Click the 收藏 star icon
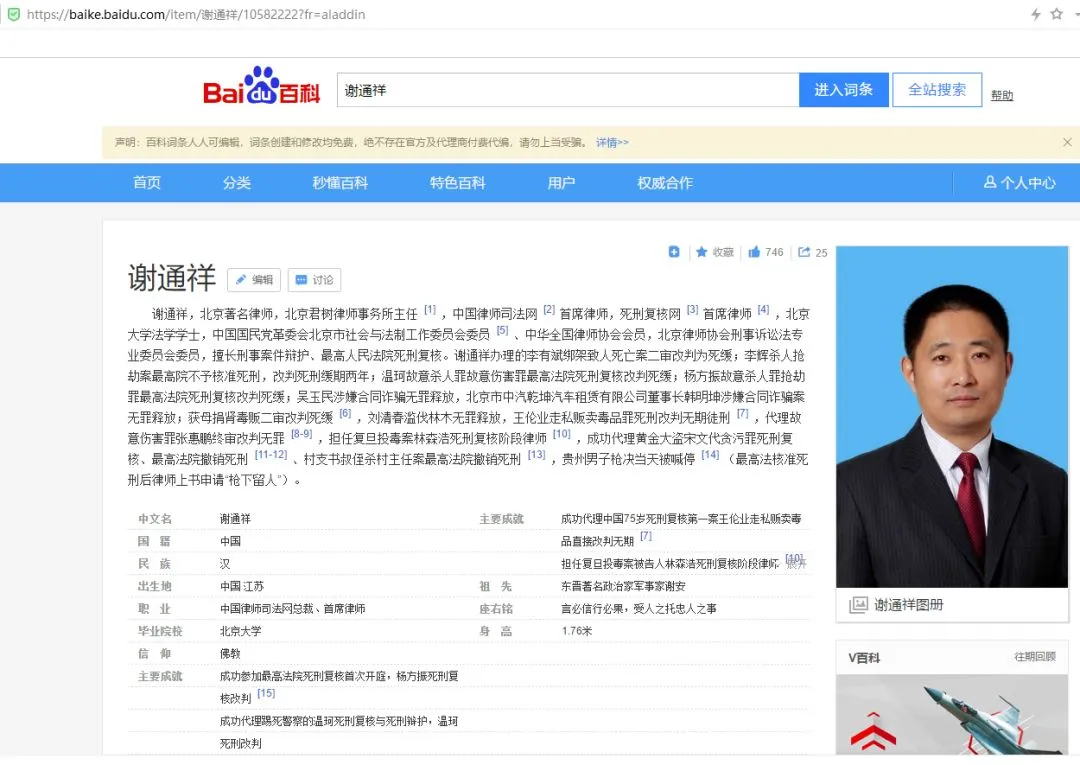Image resolution: width=1080 pixels, height=765 pixels. coord(701,252)
